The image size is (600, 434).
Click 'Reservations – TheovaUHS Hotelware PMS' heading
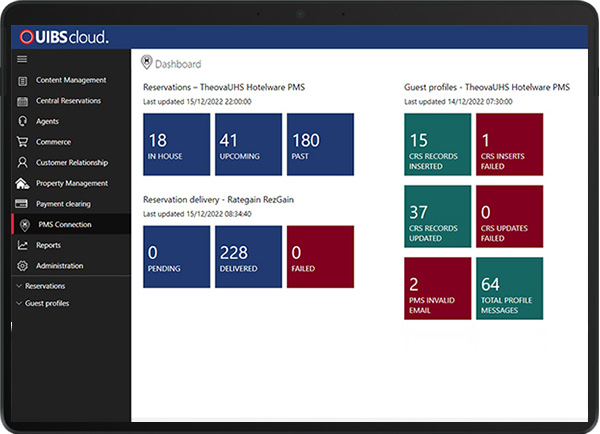(x=224, y=87)
